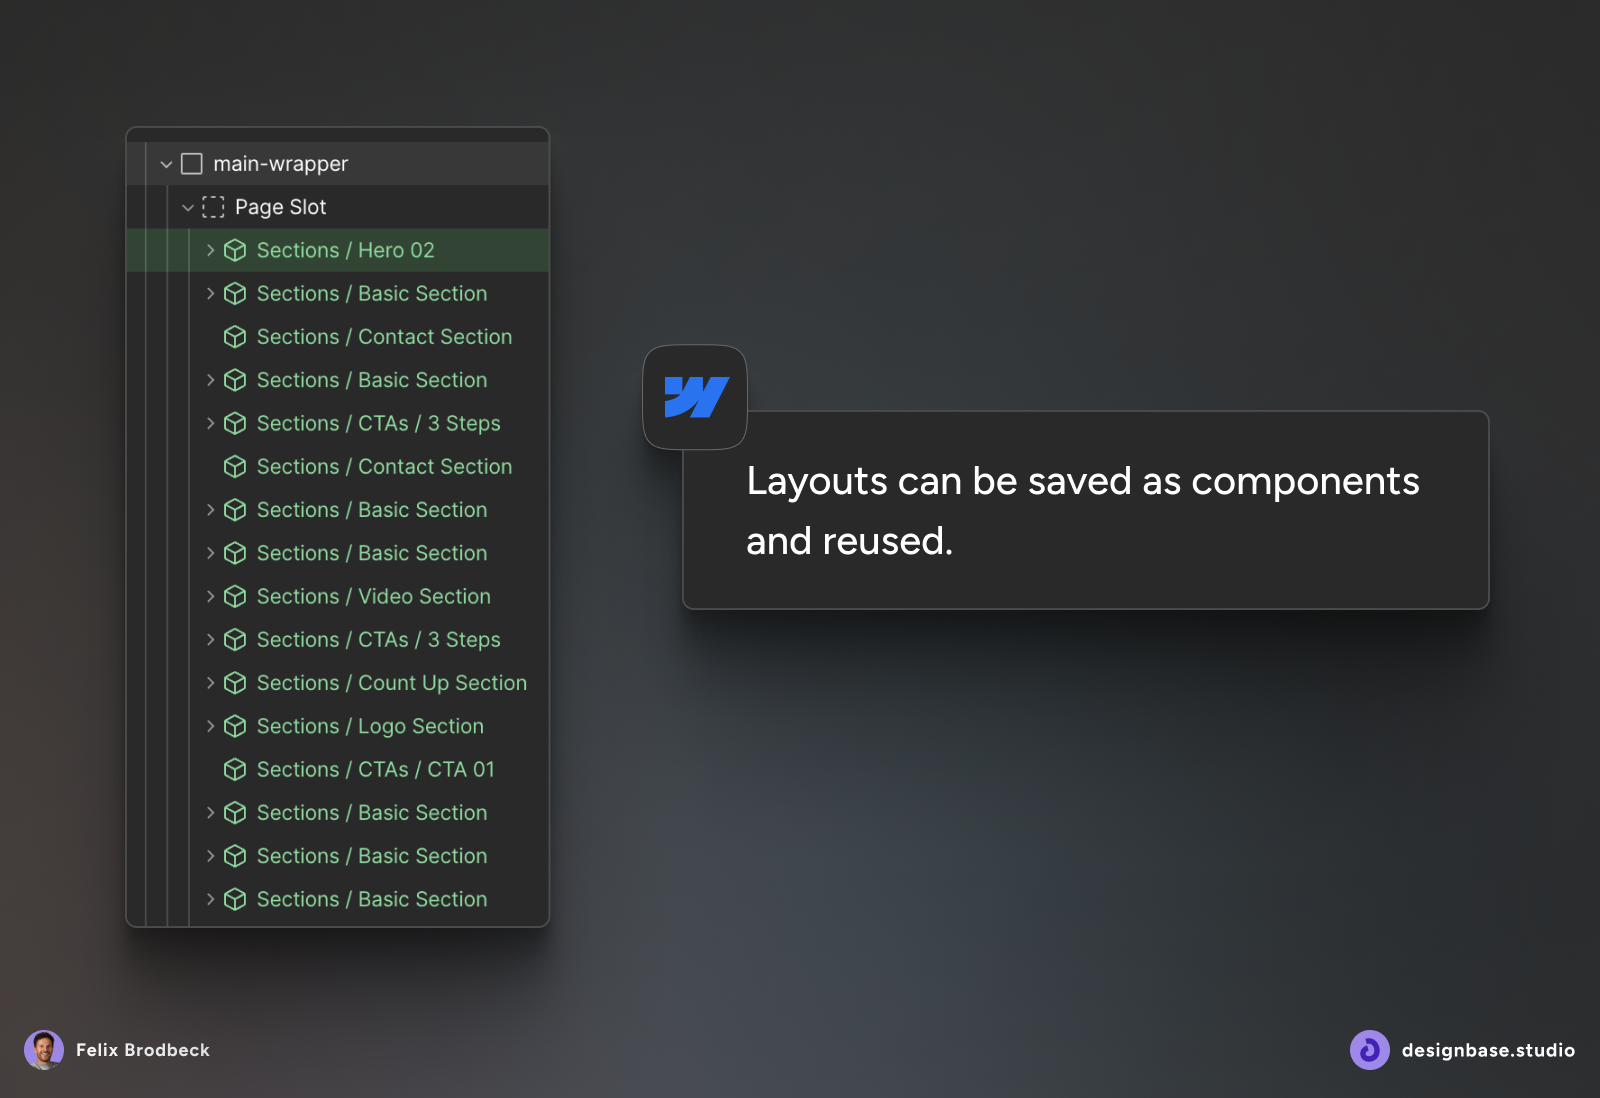Click the component icon beside Sections / CTAs / 3 Steps
The height and width of the screenshot is (1098, 1600).
(x=235, y=423)
